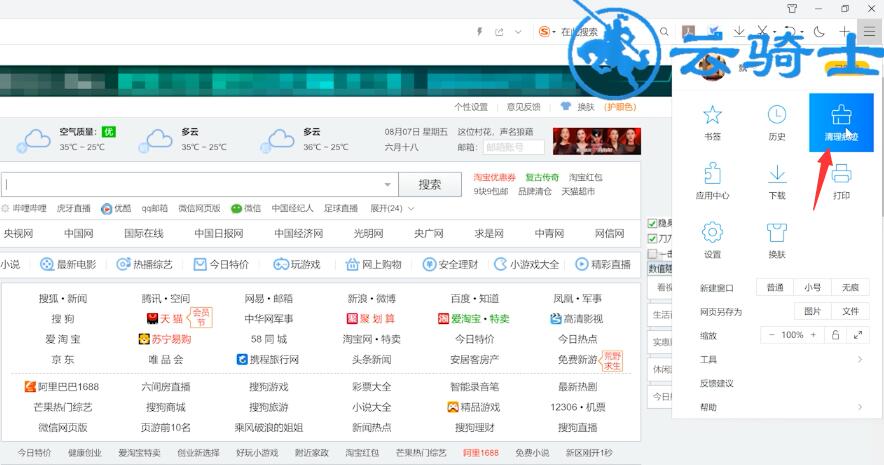Decrease zoom with the minus button
Viewport: 884px width, 465px height.
[771, 335]
